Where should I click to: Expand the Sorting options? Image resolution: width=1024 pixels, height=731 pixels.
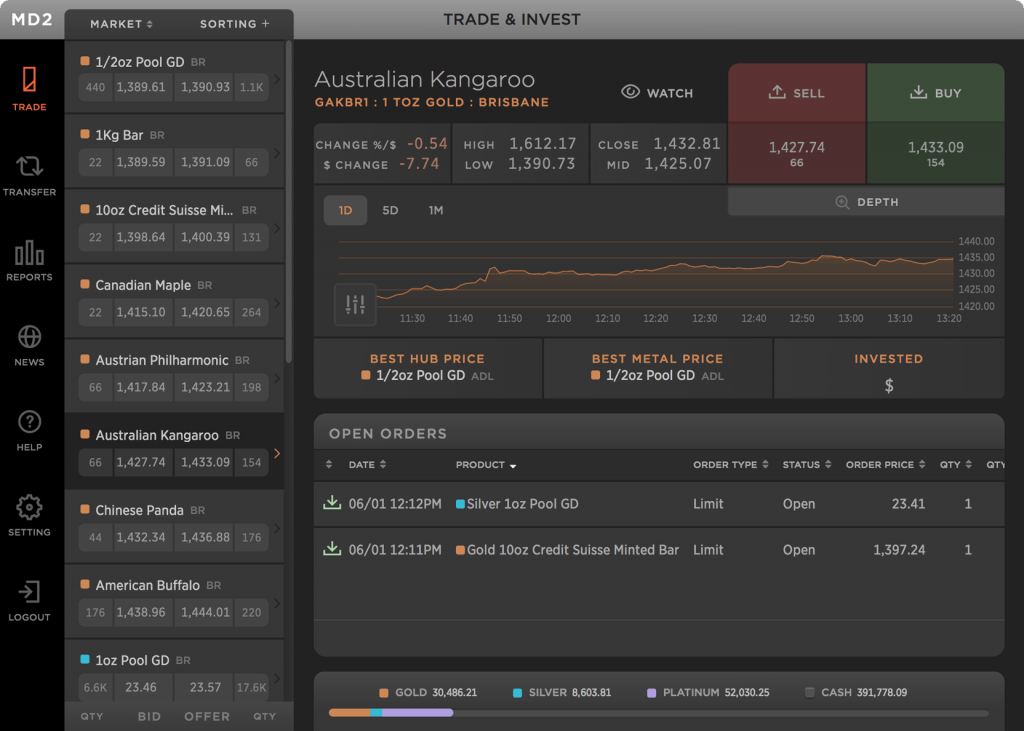[x=234, y=24]
